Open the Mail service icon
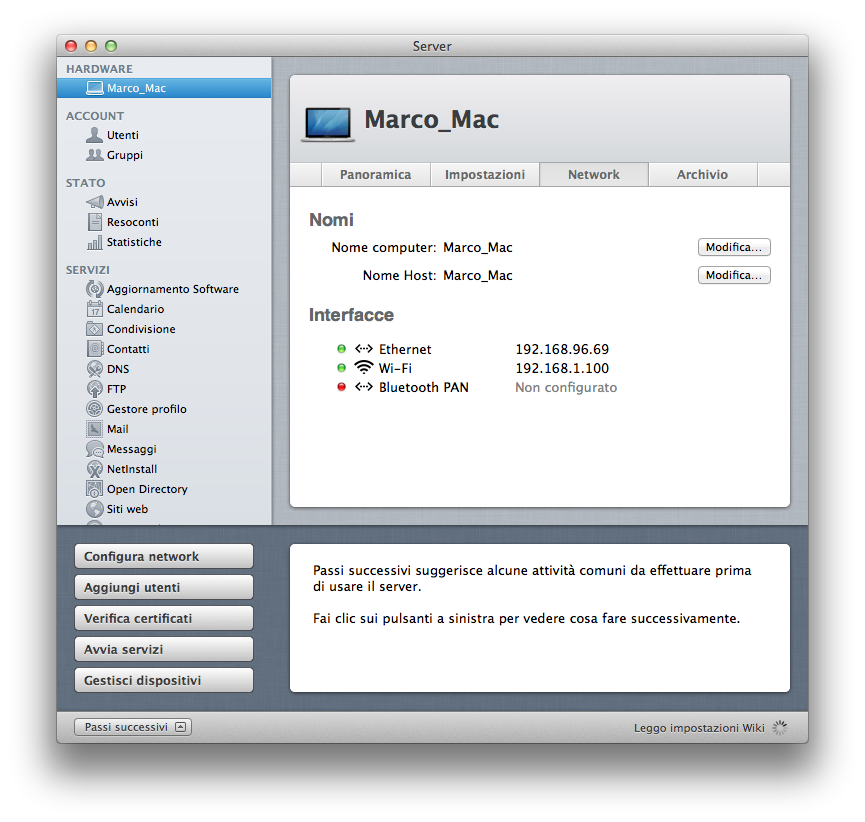 pyautogui.click(x=94, y=429)
